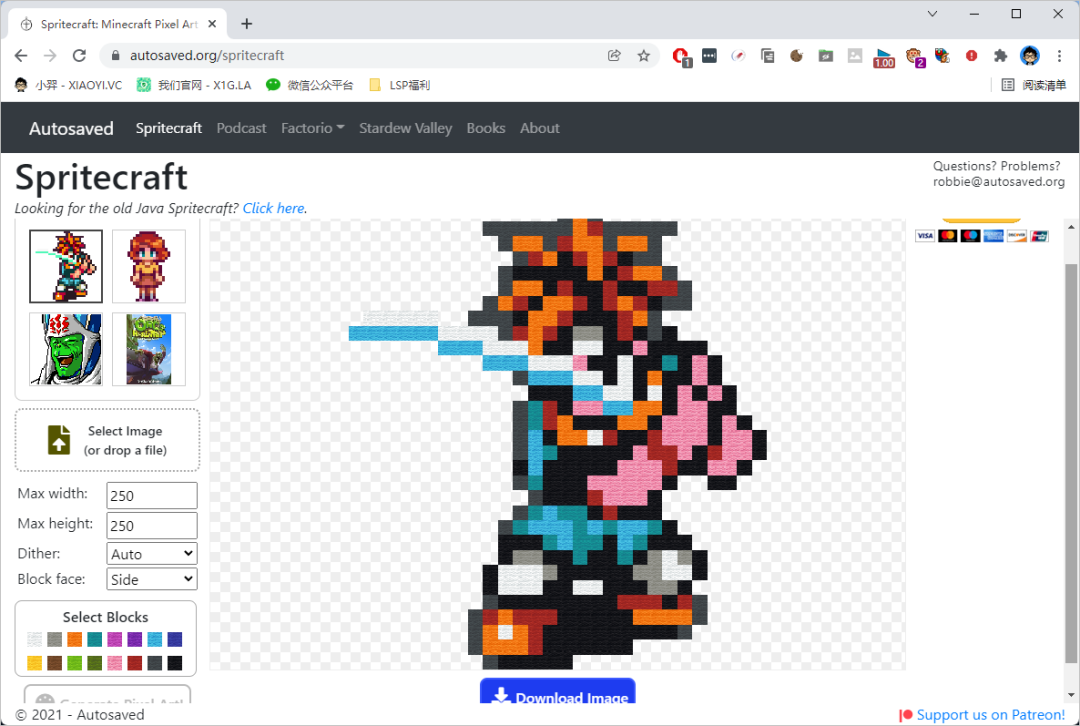Viewport: 1080px width, 726px height.
Task: Open the Tampermonkey monkey extension
Action: click(x=913, y=56)
